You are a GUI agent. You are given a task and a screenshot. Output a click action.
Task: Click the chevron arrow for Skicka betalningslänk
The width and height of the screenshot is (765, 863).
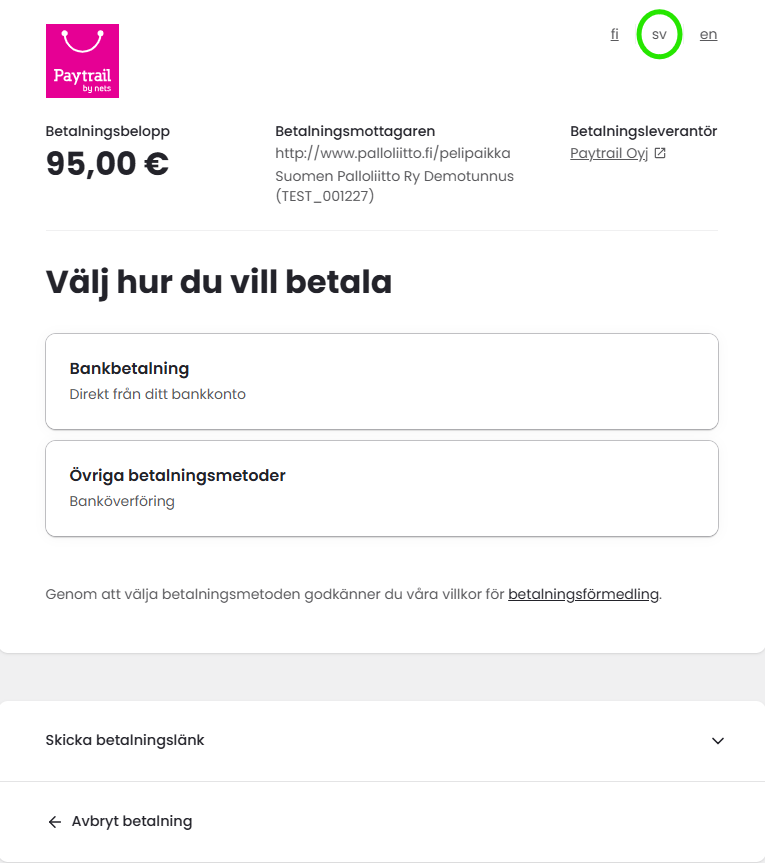click(x=718, y=741)
